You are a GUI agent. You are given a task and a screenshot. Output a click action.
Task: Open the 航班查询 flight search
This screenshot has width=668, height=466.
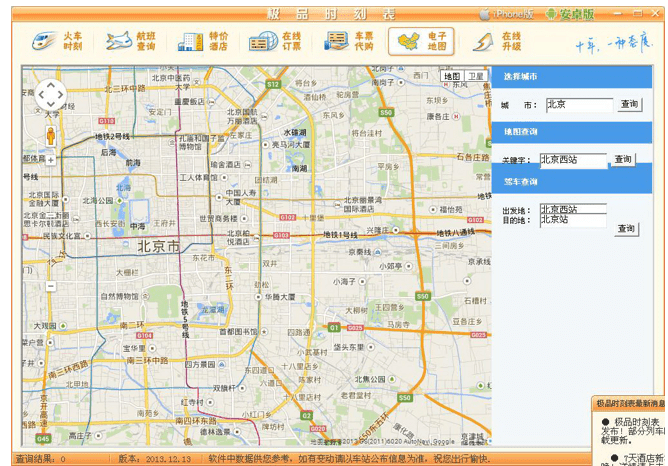(132, 41)
